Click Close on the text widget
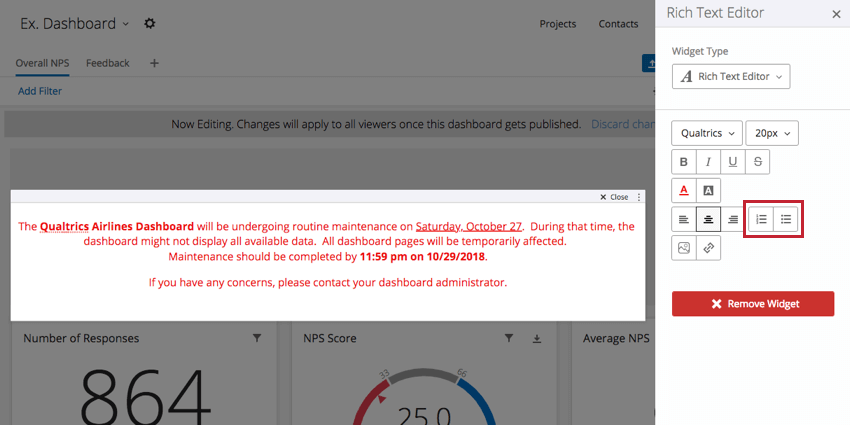The height and width of the screenshot is (425, 850). [x=614, y=197]
